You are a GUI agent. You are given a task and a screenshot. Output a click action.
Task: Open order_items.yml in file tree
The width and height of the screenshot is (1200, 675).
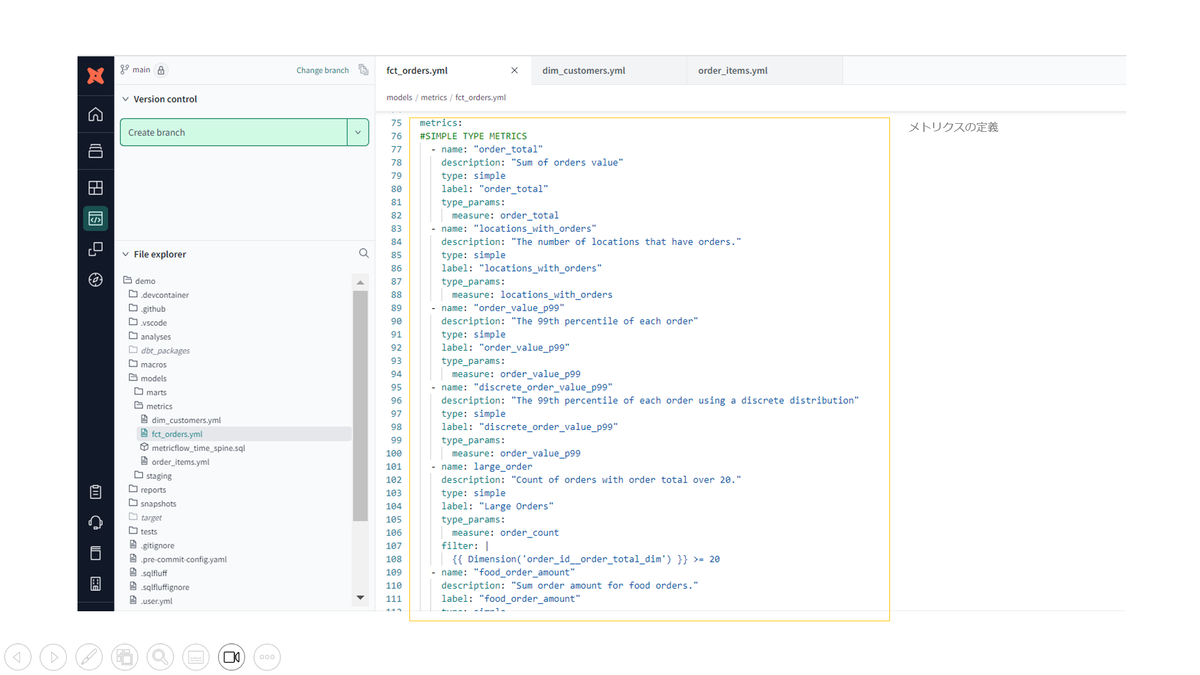(x=175, y=462)
